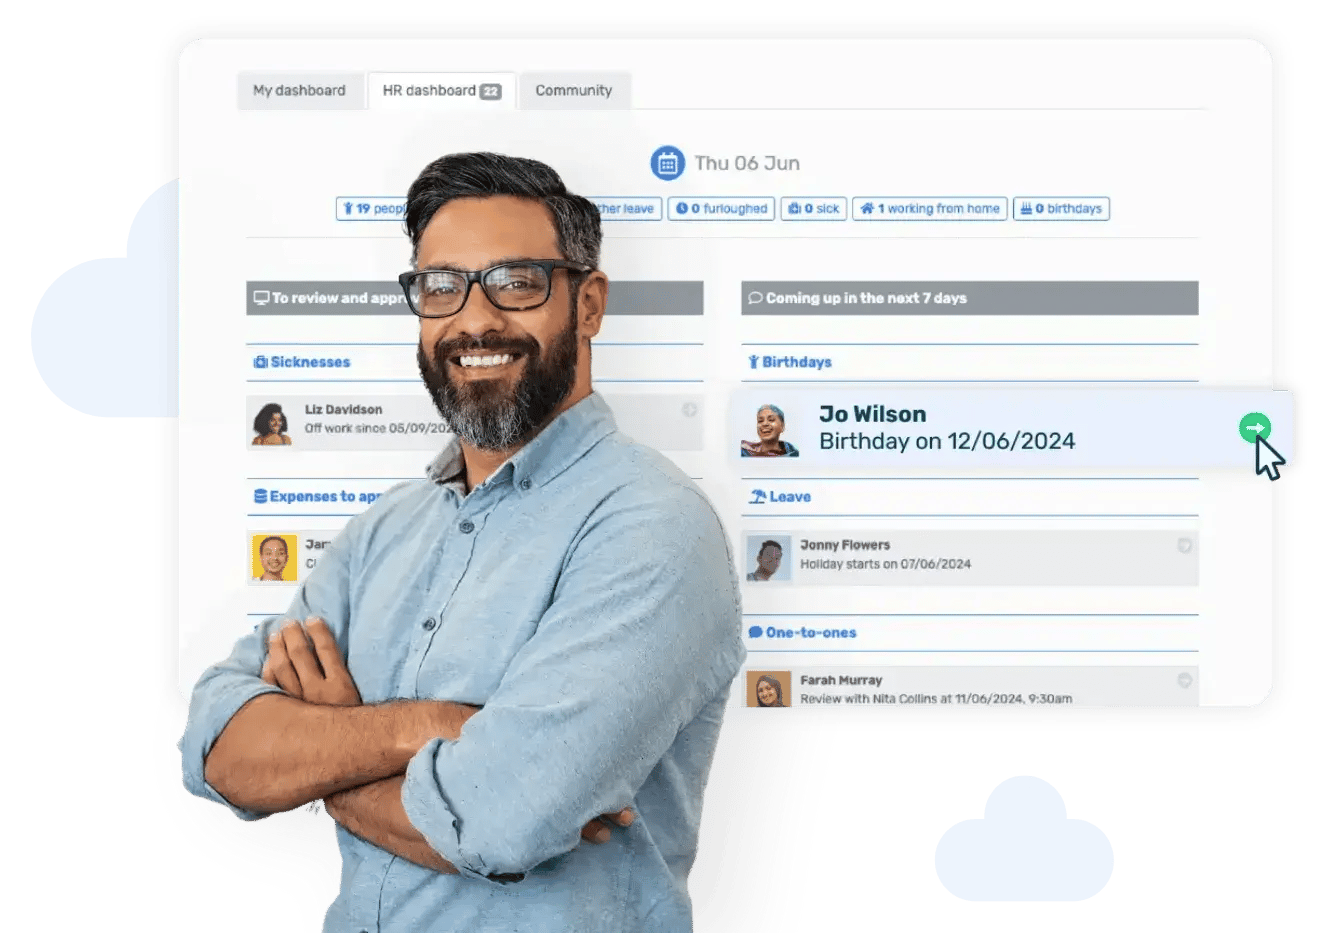
Task: Click the Thu 06 Jun date text
Action: coord(747,163)
